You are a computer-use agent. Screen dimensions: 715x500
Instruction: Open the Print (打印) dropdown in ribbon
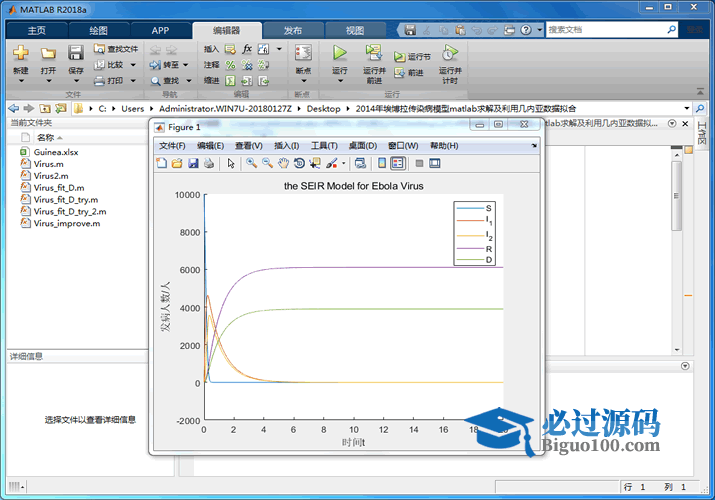131,81
